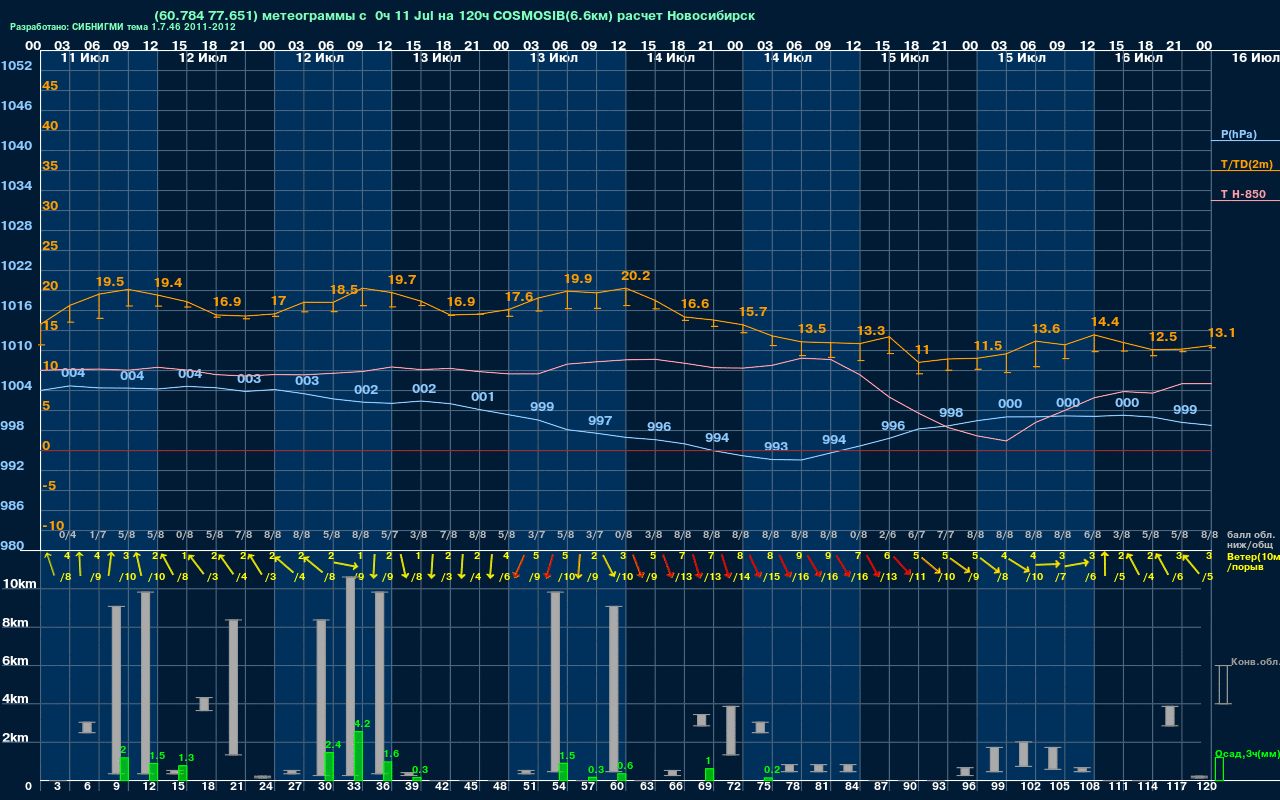1280x800 pixels.
Task: Click the -10 temperature axis label
Action: tap(53, 526)
